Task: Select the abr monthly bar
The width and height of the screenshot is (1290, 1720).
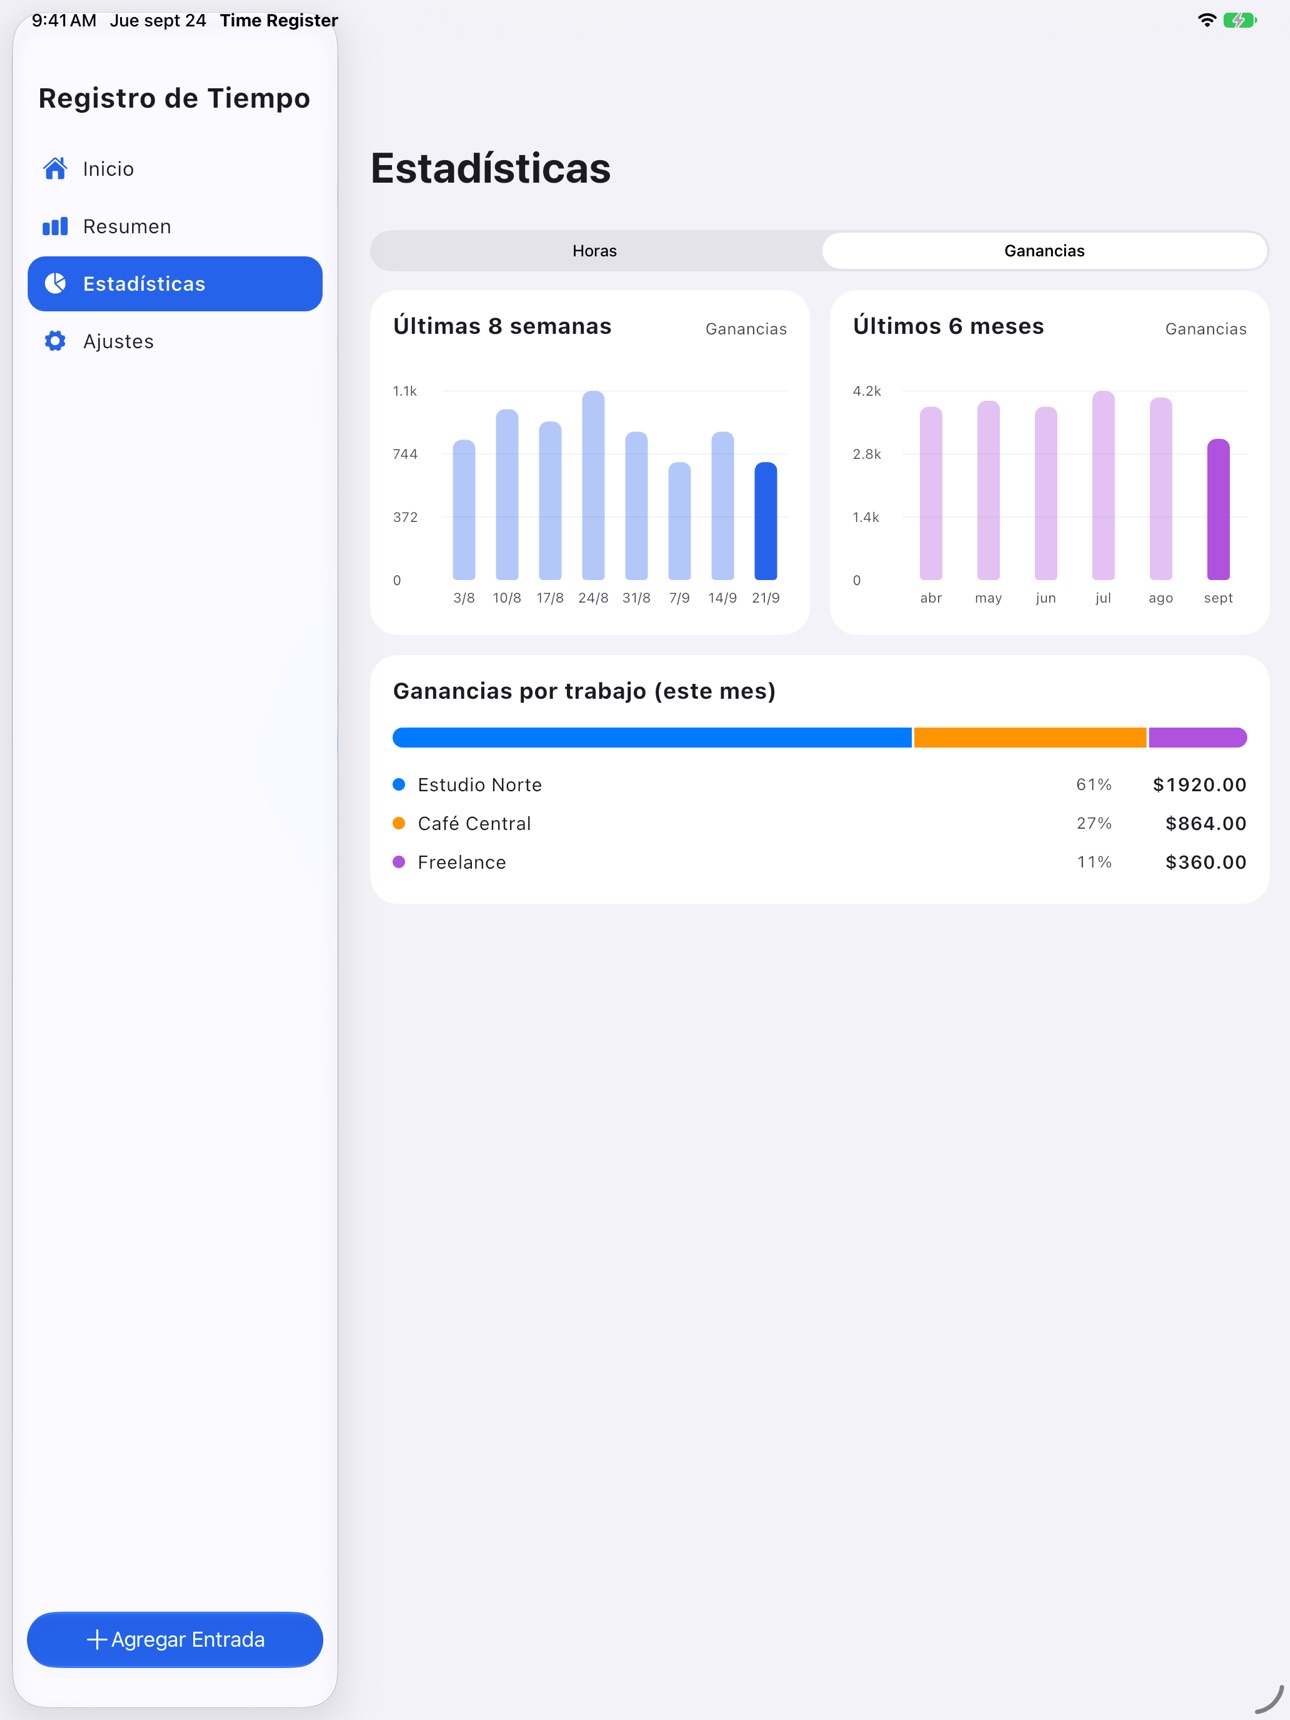Action: [x=931, y=493]
